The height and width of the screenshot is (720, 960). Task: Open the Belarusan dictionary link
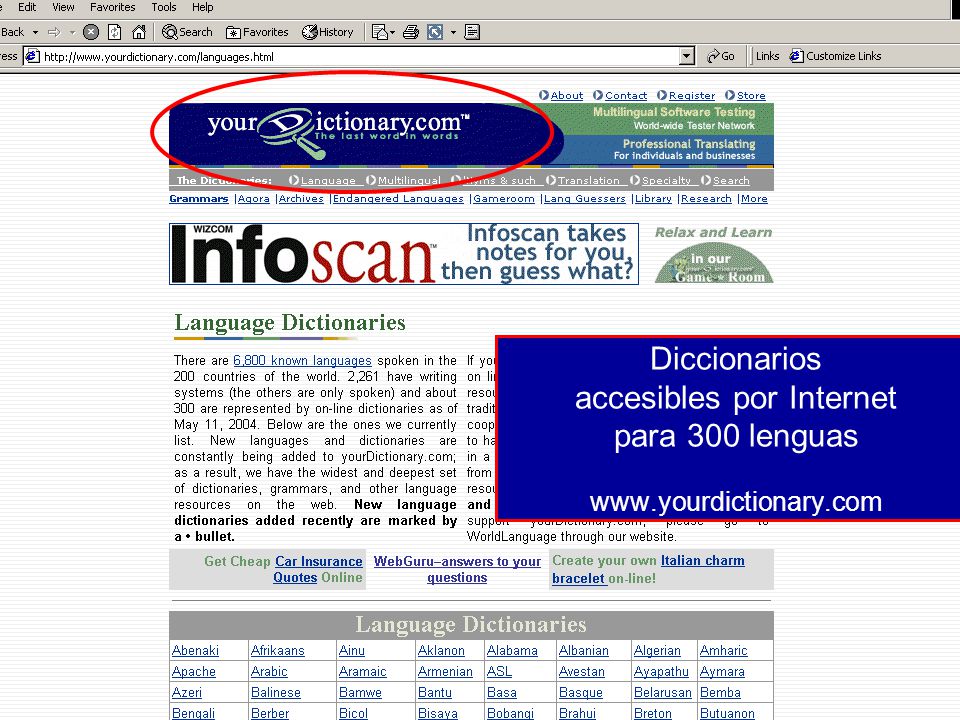tap(662, 692)
